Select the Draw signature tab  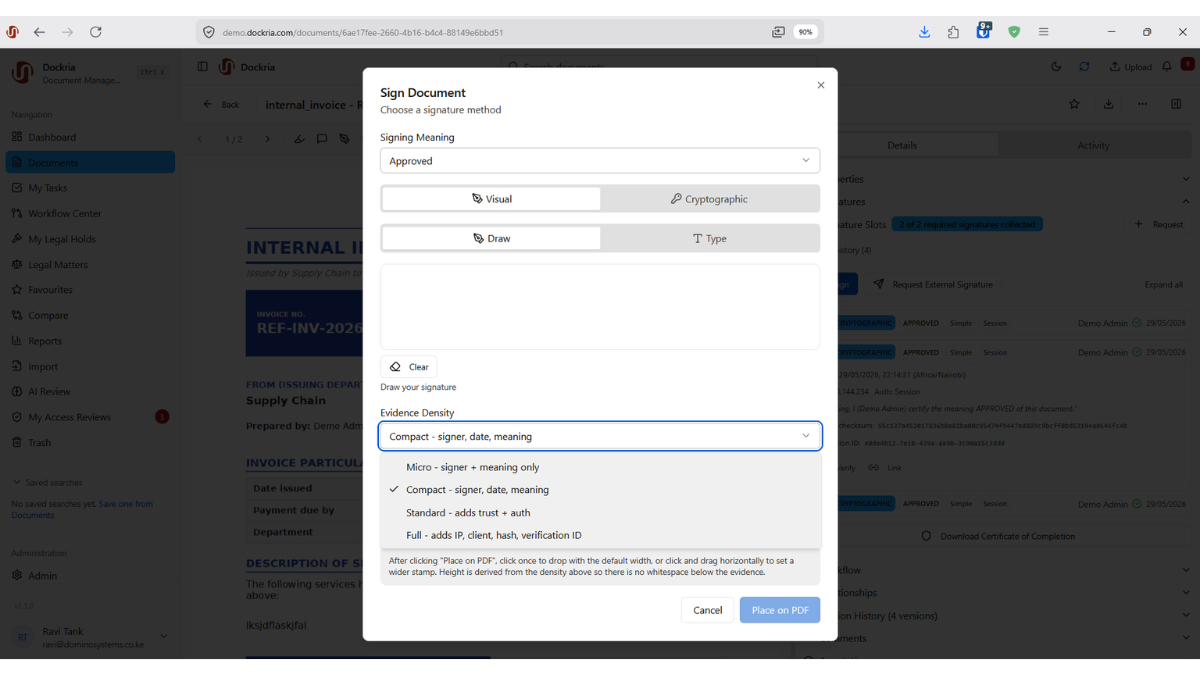point(491,239)
